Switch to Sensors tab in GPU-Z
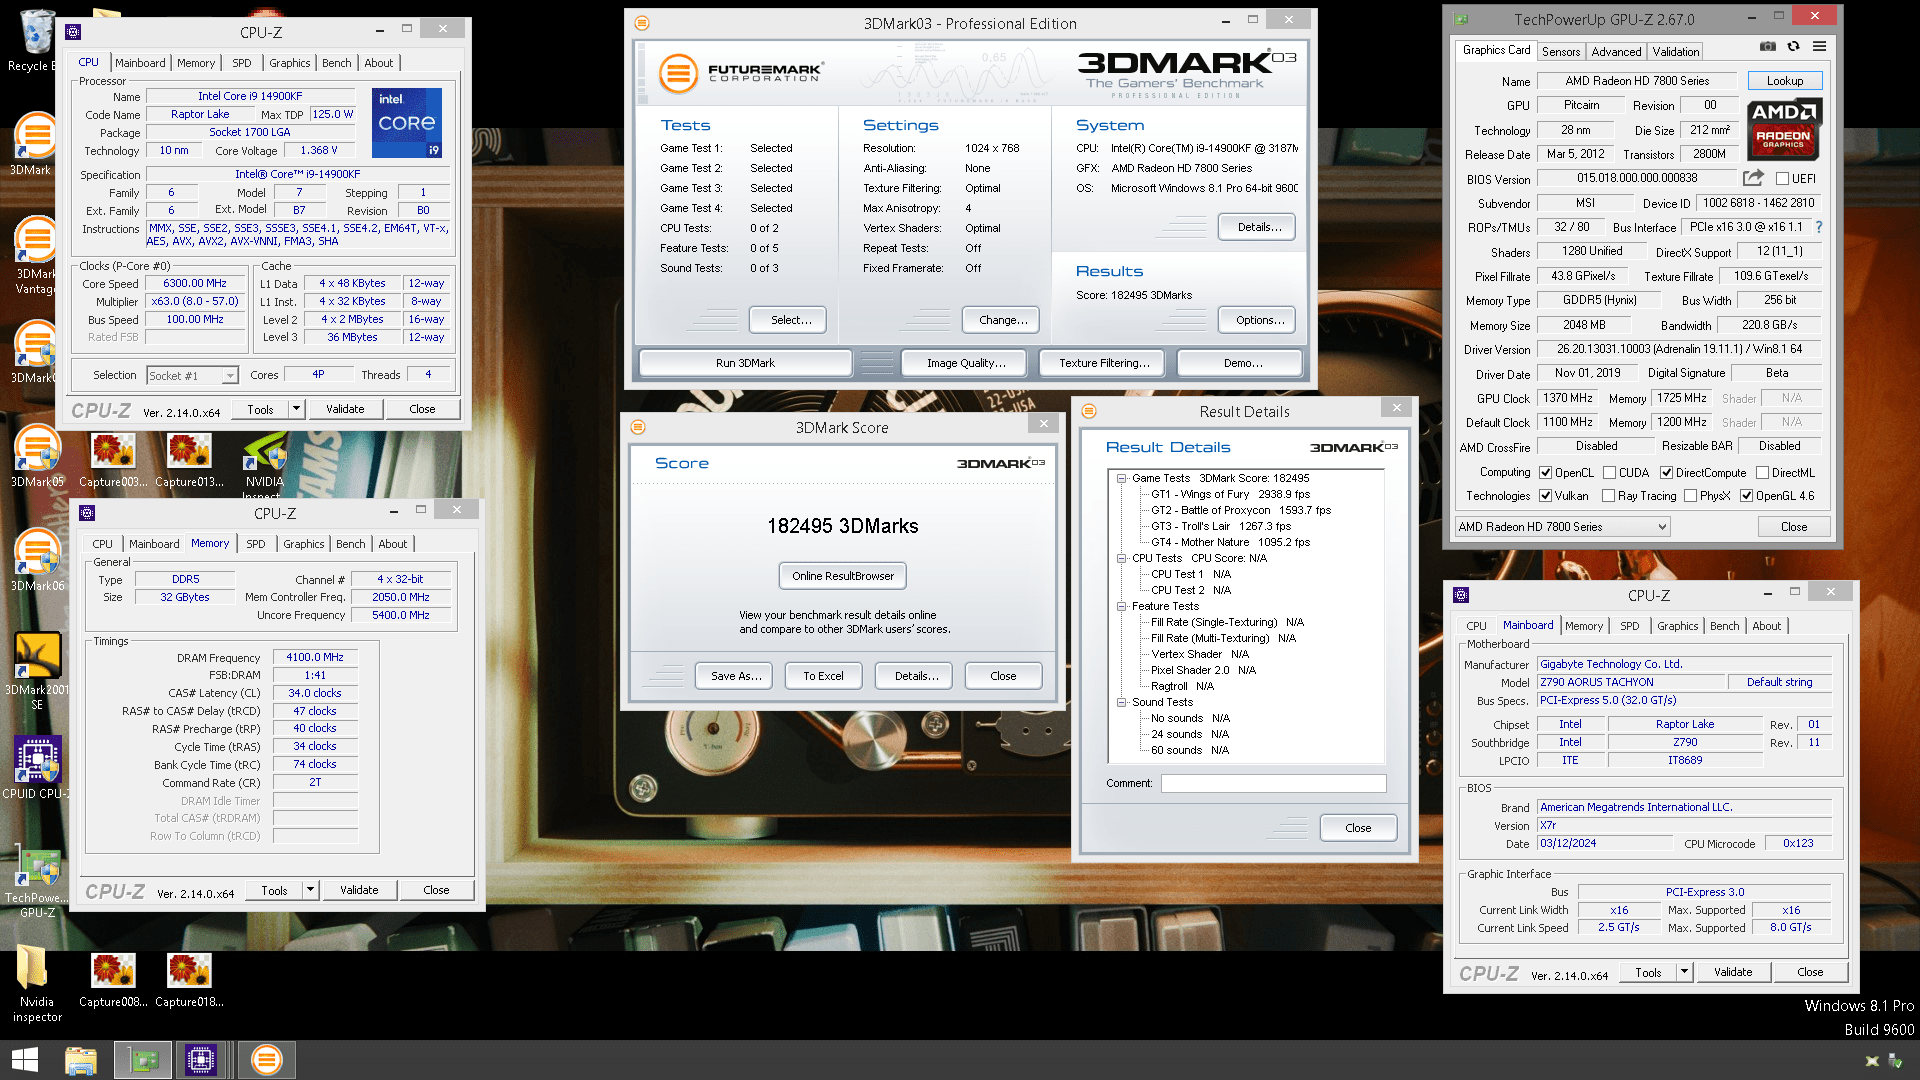The image size is (1920, 1080). tap(1560, 51)
